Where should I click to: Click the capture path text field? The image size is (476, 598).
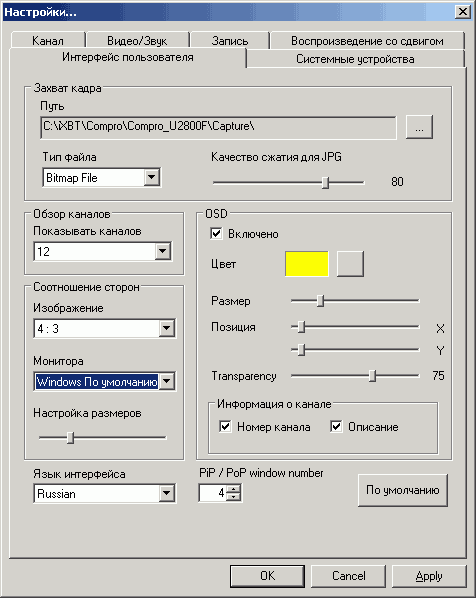point(218,127)
